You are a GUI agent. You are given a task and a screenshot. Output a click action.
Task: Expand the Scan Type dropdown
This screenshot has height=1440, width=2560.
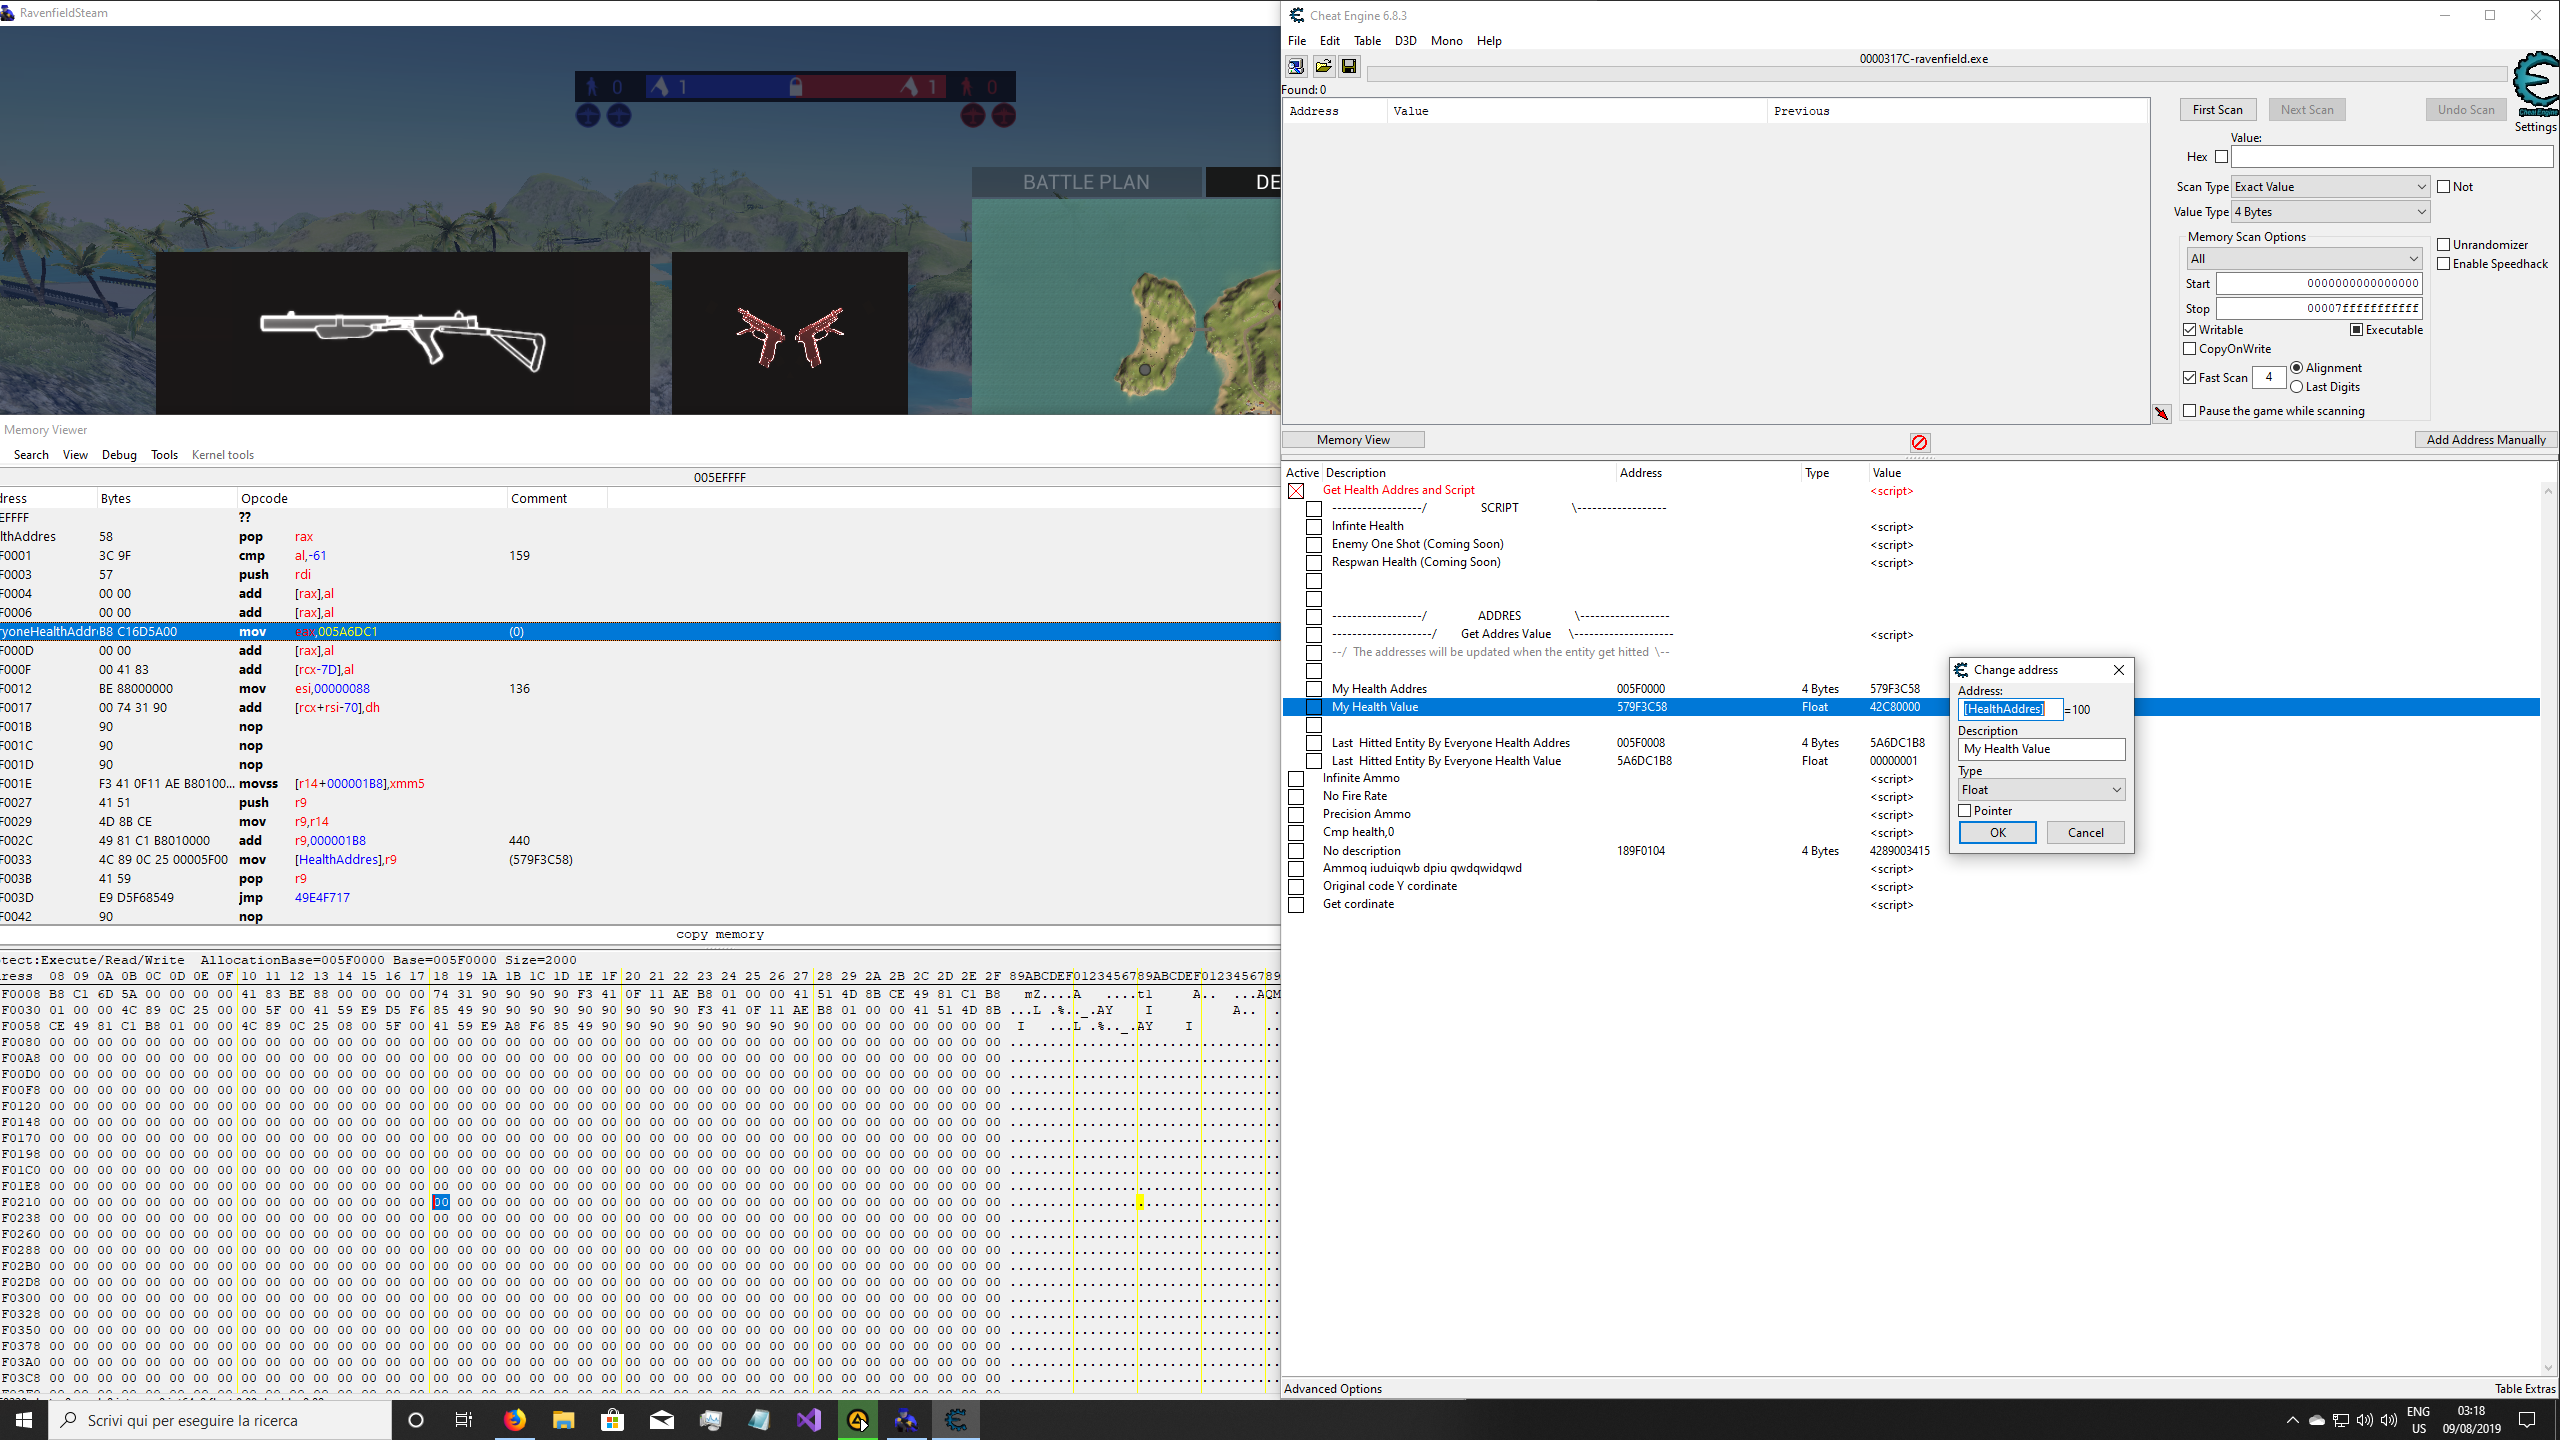2329,187
